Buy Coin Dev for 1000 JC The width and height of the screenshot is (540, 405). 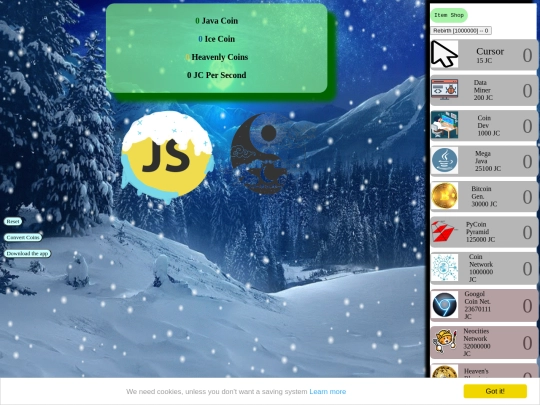(484, 125)
